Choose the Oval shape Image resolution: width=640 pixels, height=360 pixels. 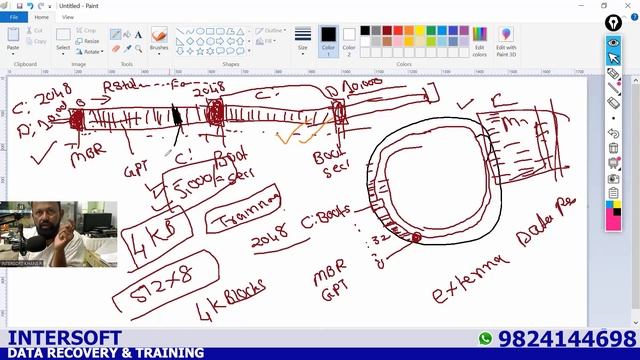(x=200, y=31)
